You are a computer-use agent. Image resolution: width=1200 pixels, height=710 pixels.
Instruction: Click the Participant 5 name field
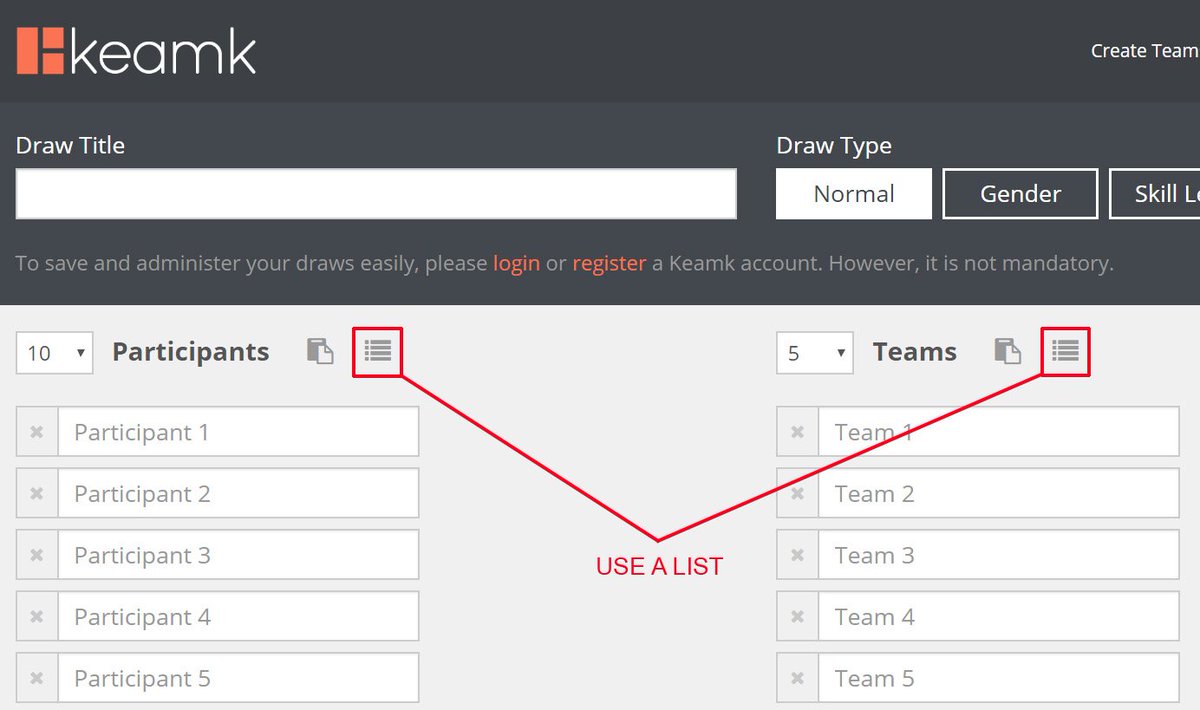click(238, 678)
